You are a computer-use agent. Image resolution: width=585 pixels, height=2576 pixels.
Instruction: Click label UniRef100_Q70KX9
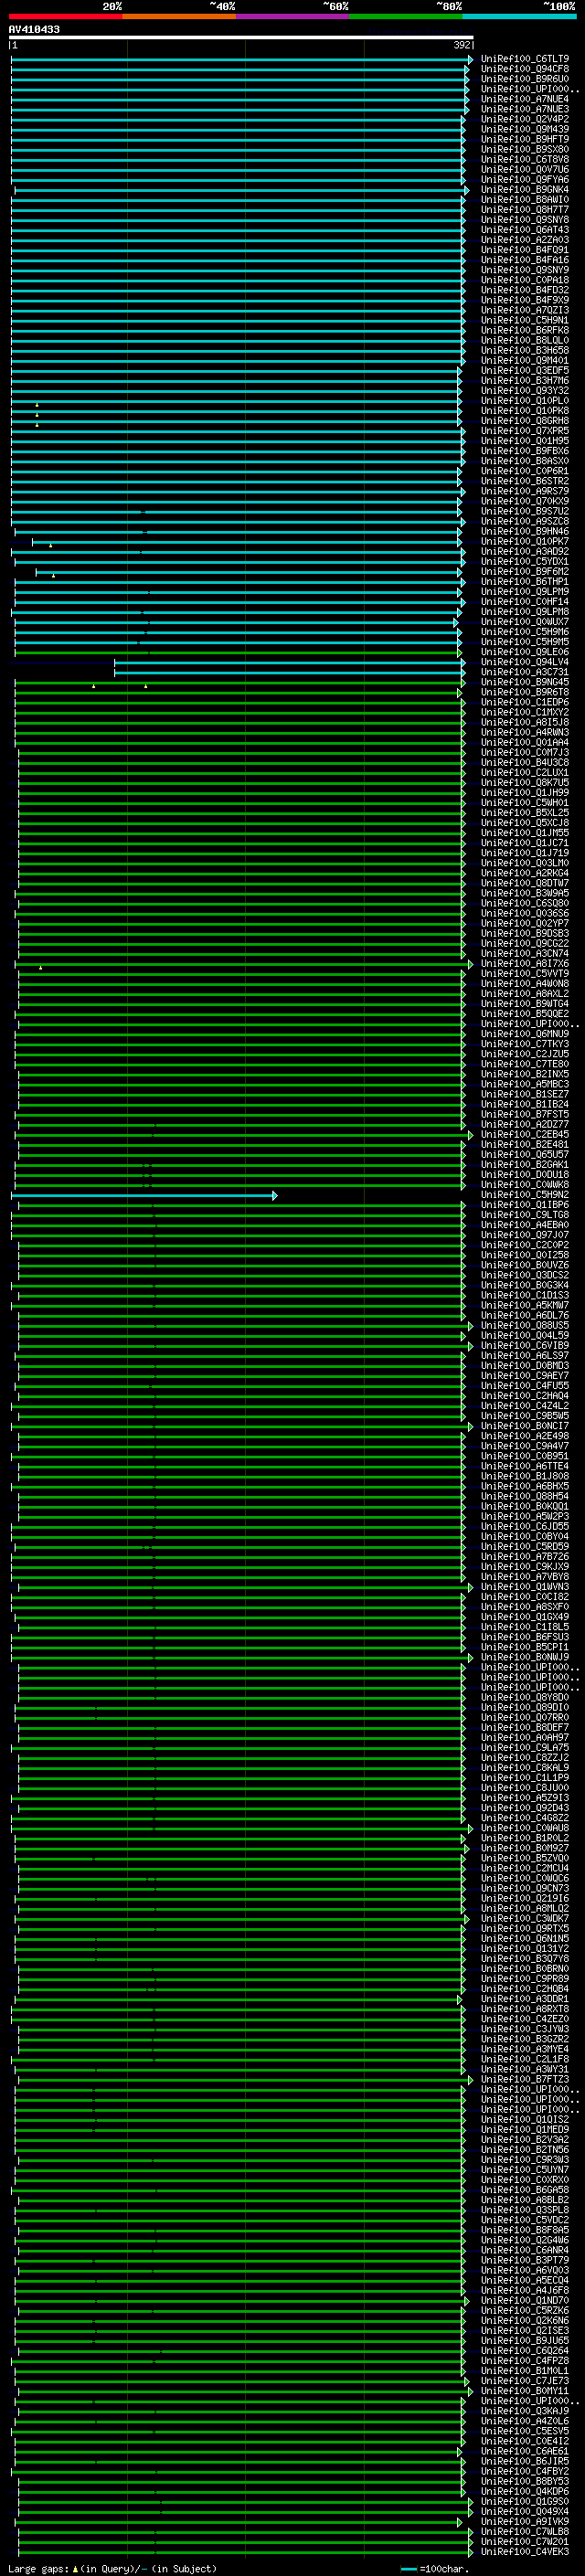(x=525, y=501)
